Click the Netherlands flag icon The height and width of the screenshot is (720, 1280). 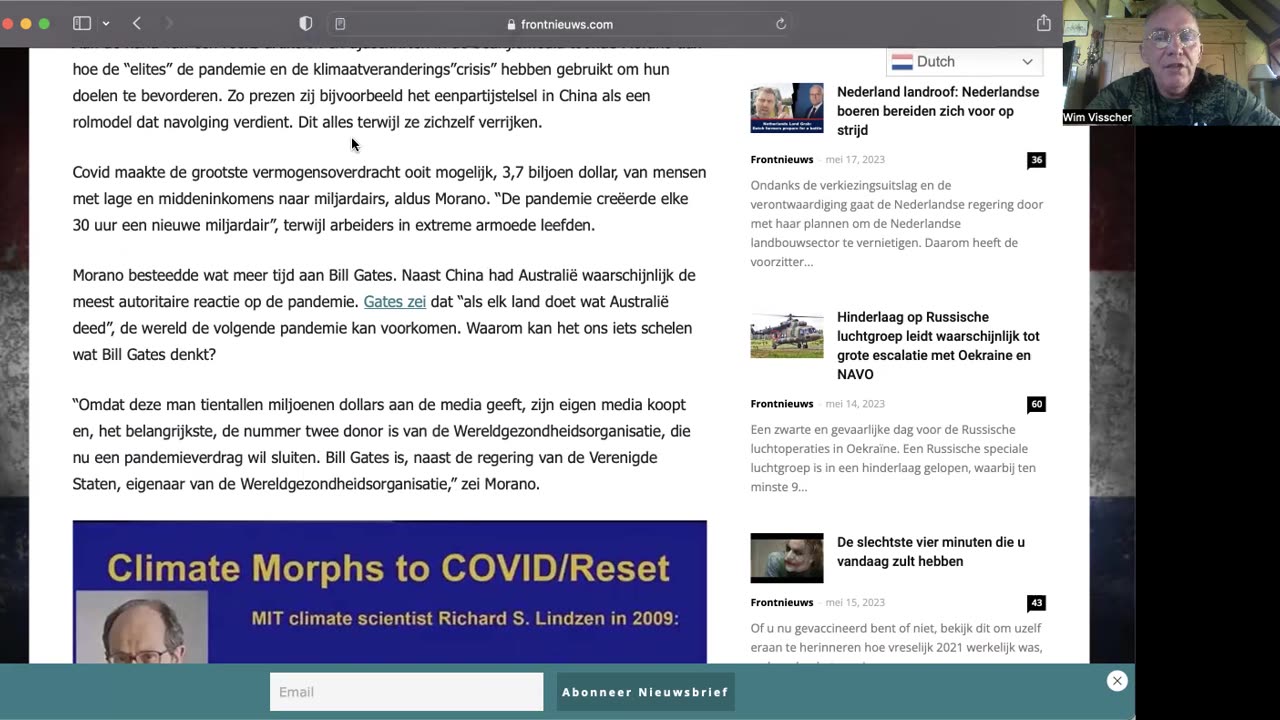coord(902,62)
